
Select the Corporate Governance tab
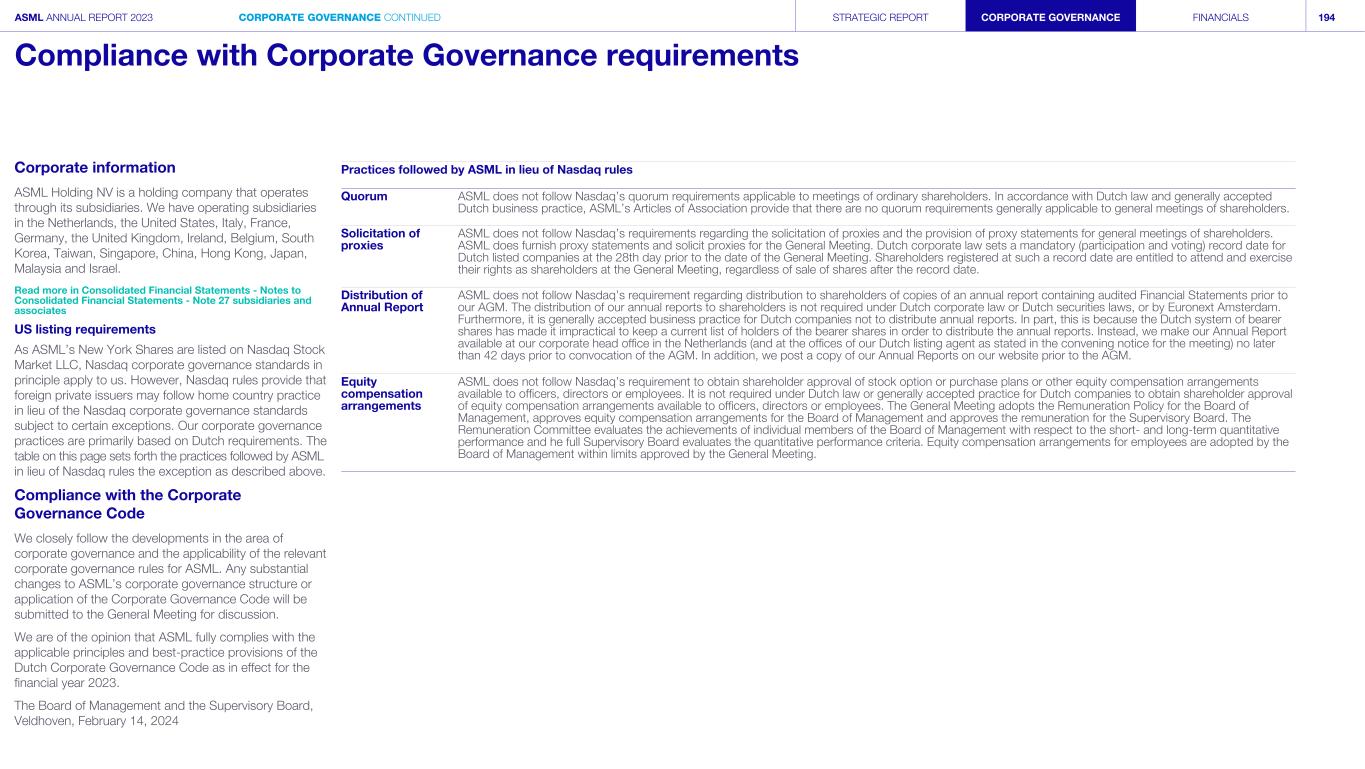coord(1050,17)
